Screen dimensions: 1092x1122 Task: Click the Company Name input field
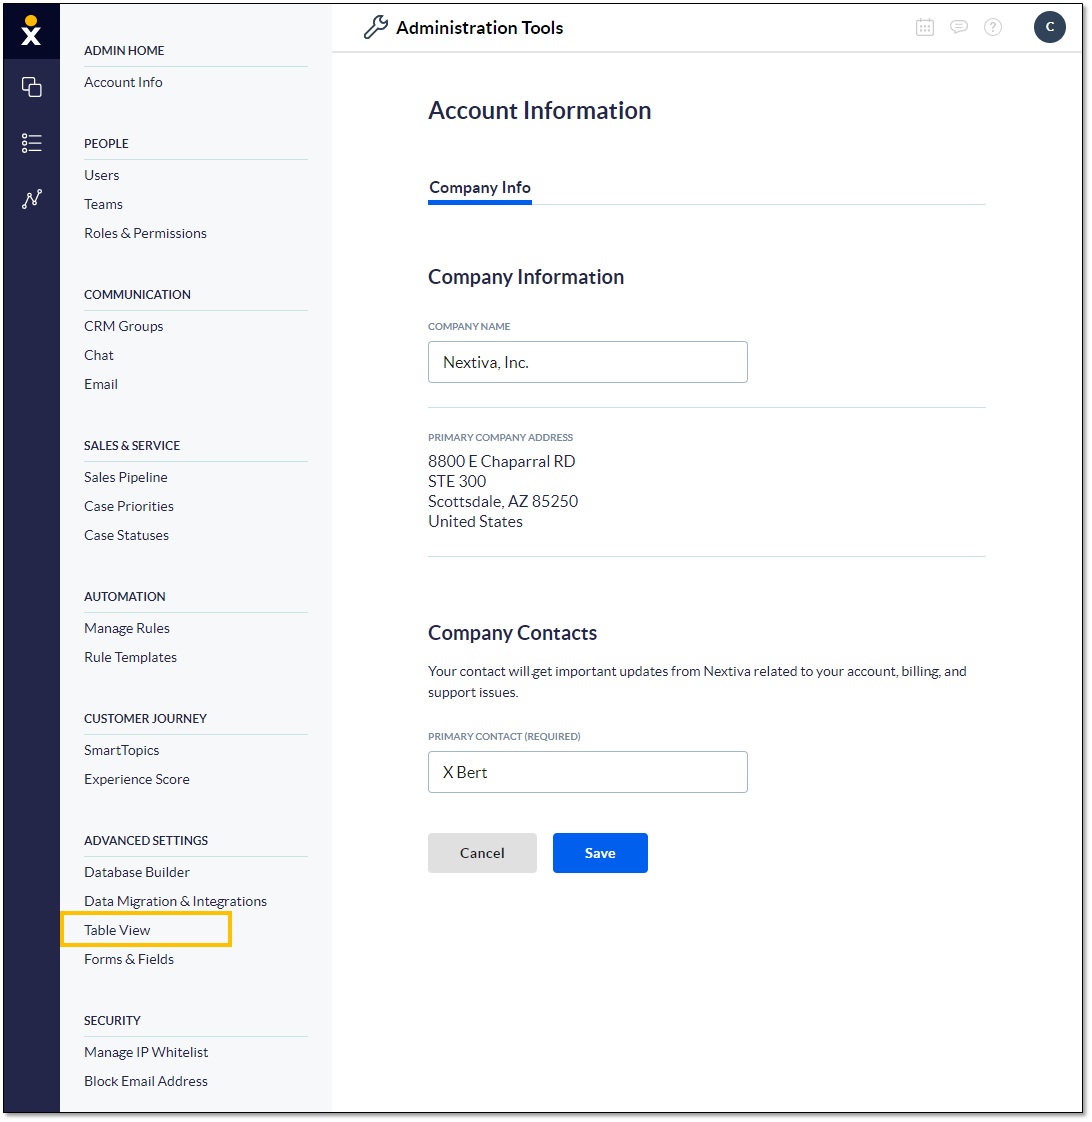point(588,362)
